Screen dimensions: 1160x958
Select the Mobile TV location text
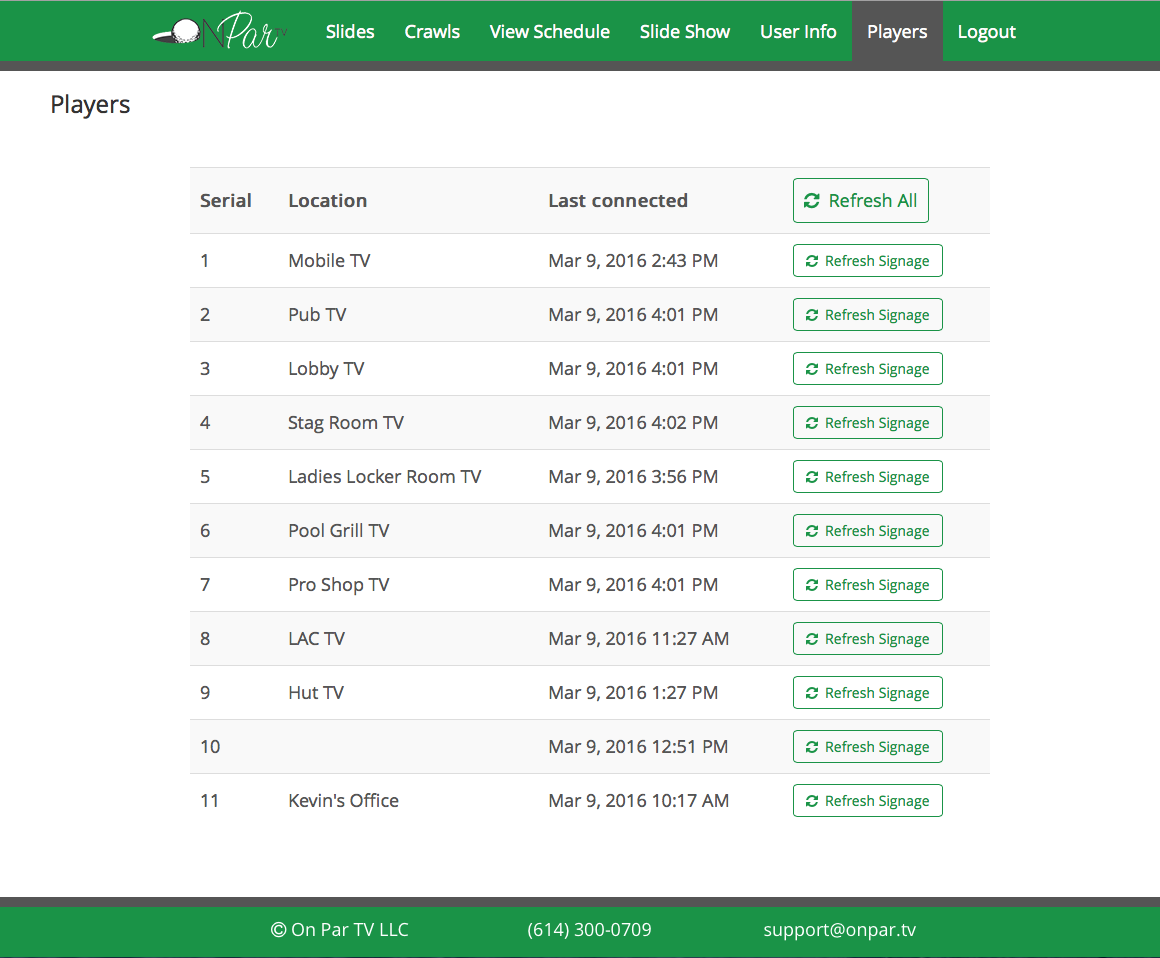coord(329,260)
